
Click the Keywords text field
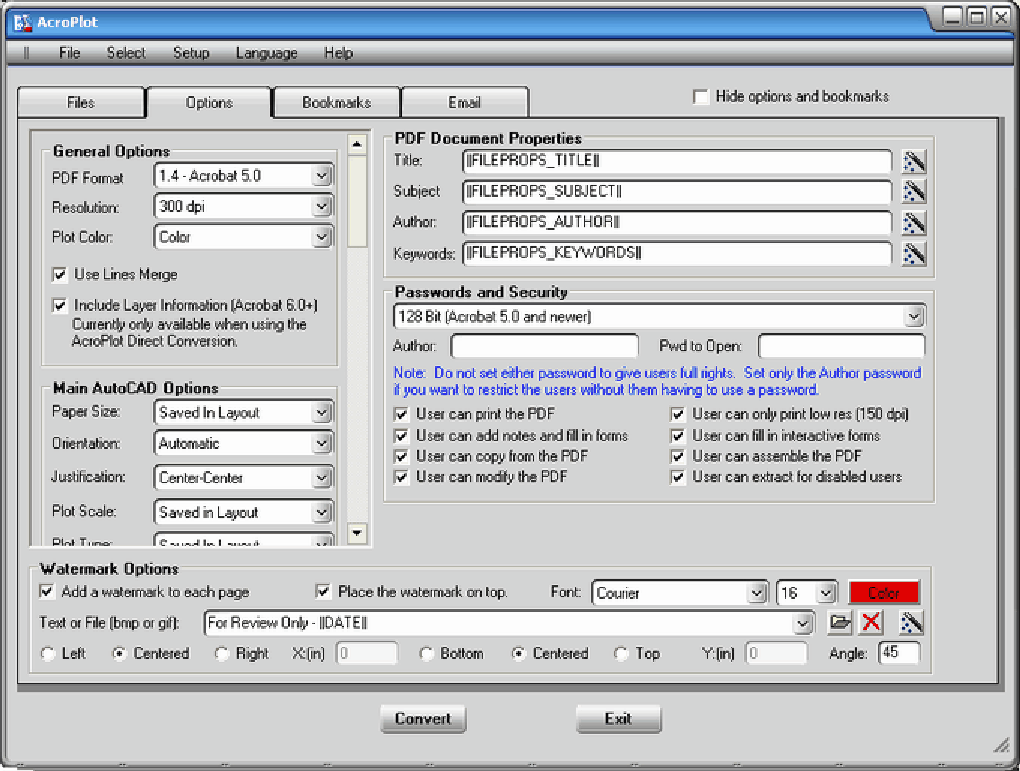[x=677, y=253]
